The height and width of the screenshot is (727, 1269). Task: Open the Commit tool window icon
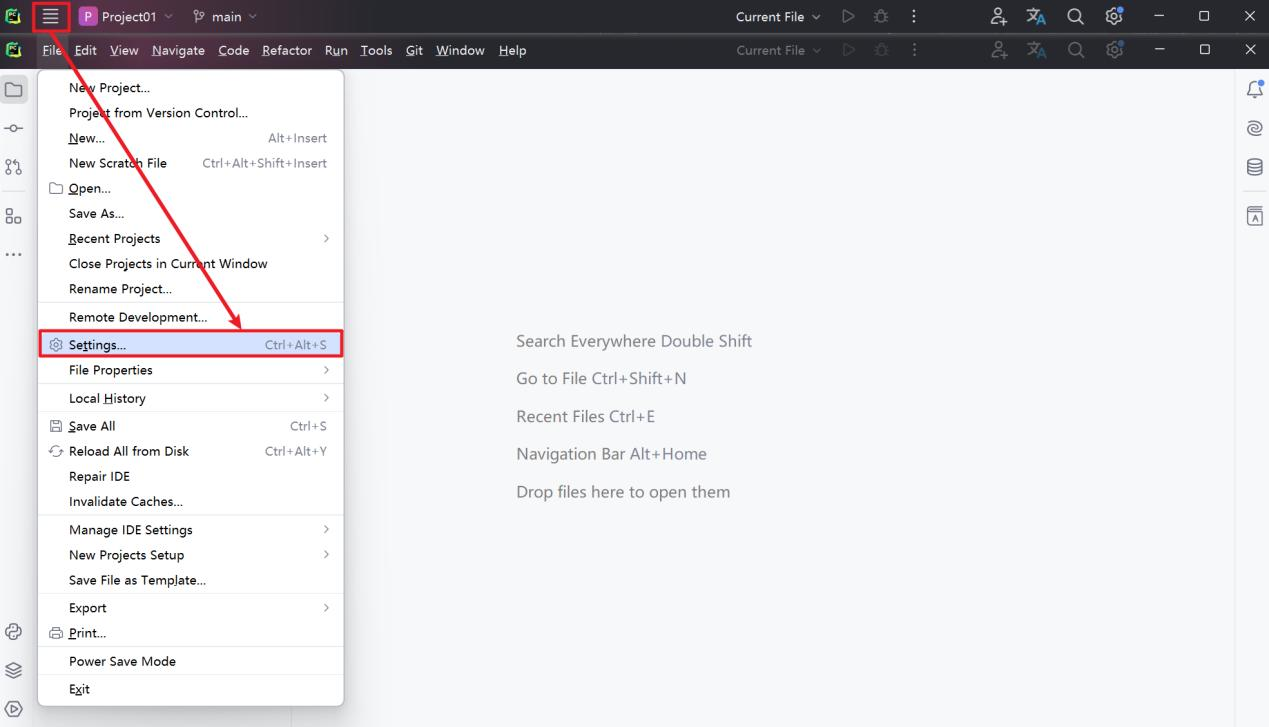point(14,129)
